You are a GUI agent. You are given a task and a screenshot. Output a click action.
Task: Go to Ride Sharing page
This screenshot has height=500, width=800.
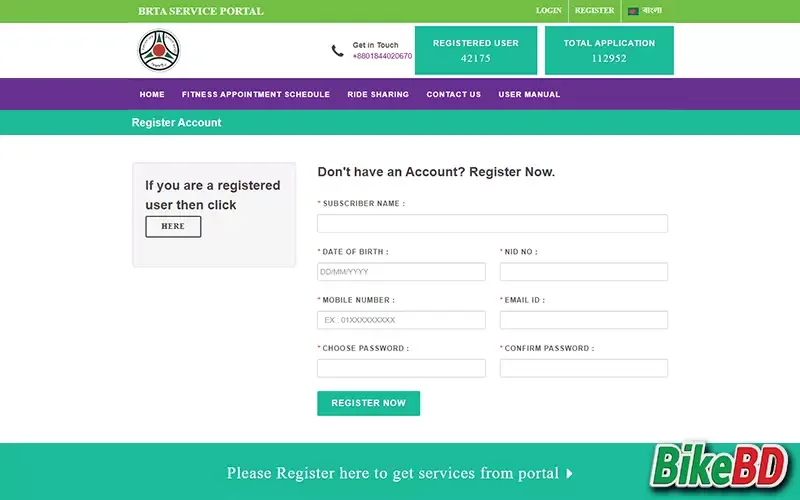tap(378, 94)
